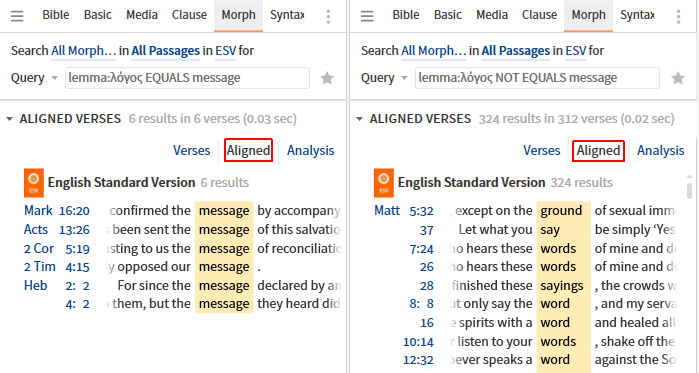Open the right Query type dropdown
The height and width of the screenshot is (373, 699).
coord(384,78)
